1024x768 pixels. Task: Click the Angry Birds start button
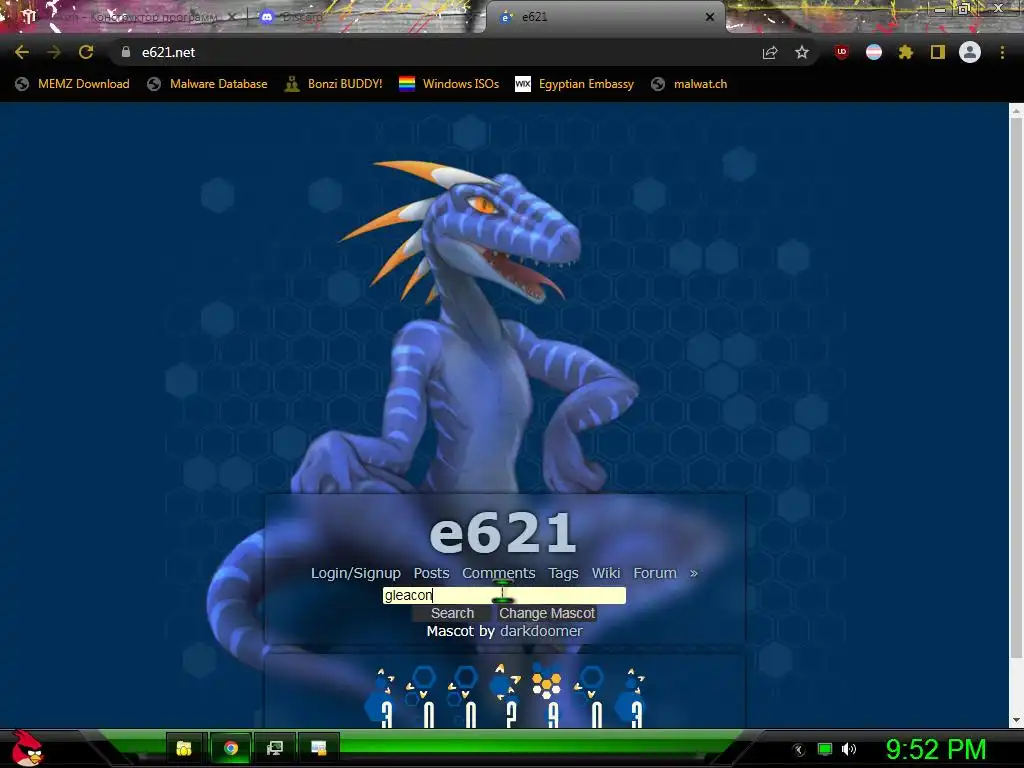(27, 748)
